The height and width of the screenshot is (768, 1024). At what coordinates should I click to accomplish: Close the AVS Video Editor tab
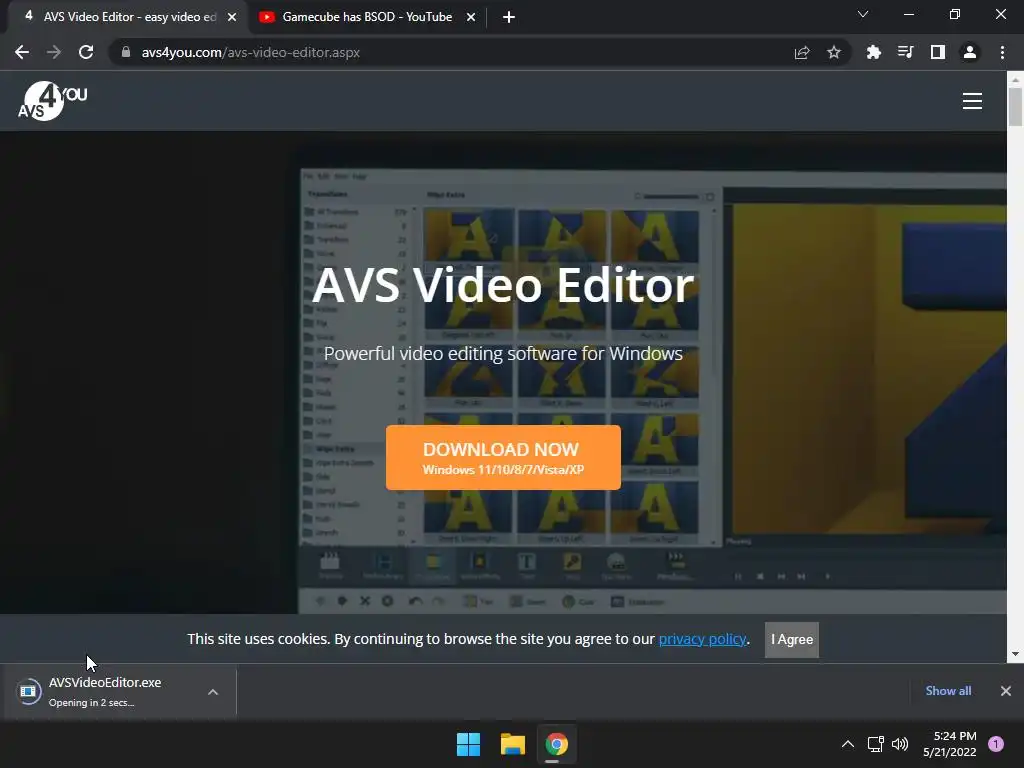click(232, 17)
